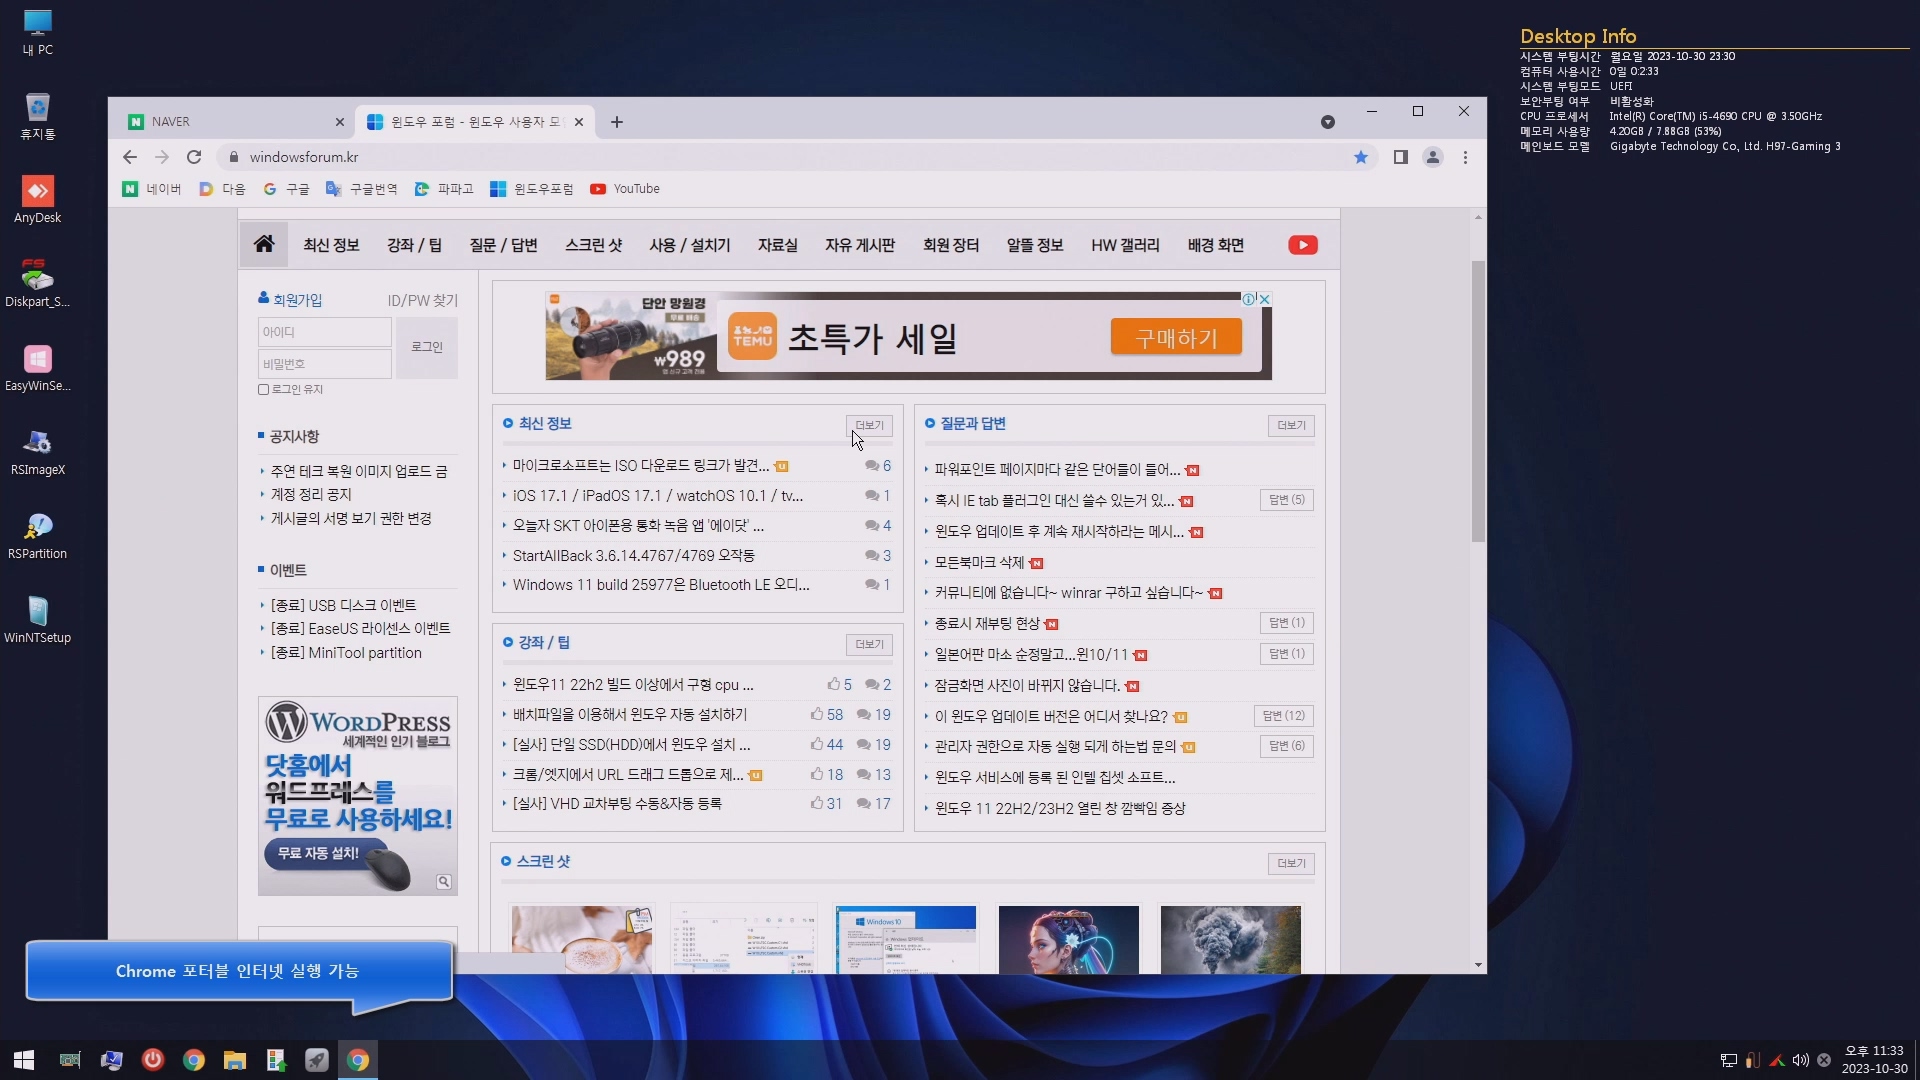Click the WordPress 무료 자동 설치 banner
The image size is (1920, 1080).
(x=357, y=796)
